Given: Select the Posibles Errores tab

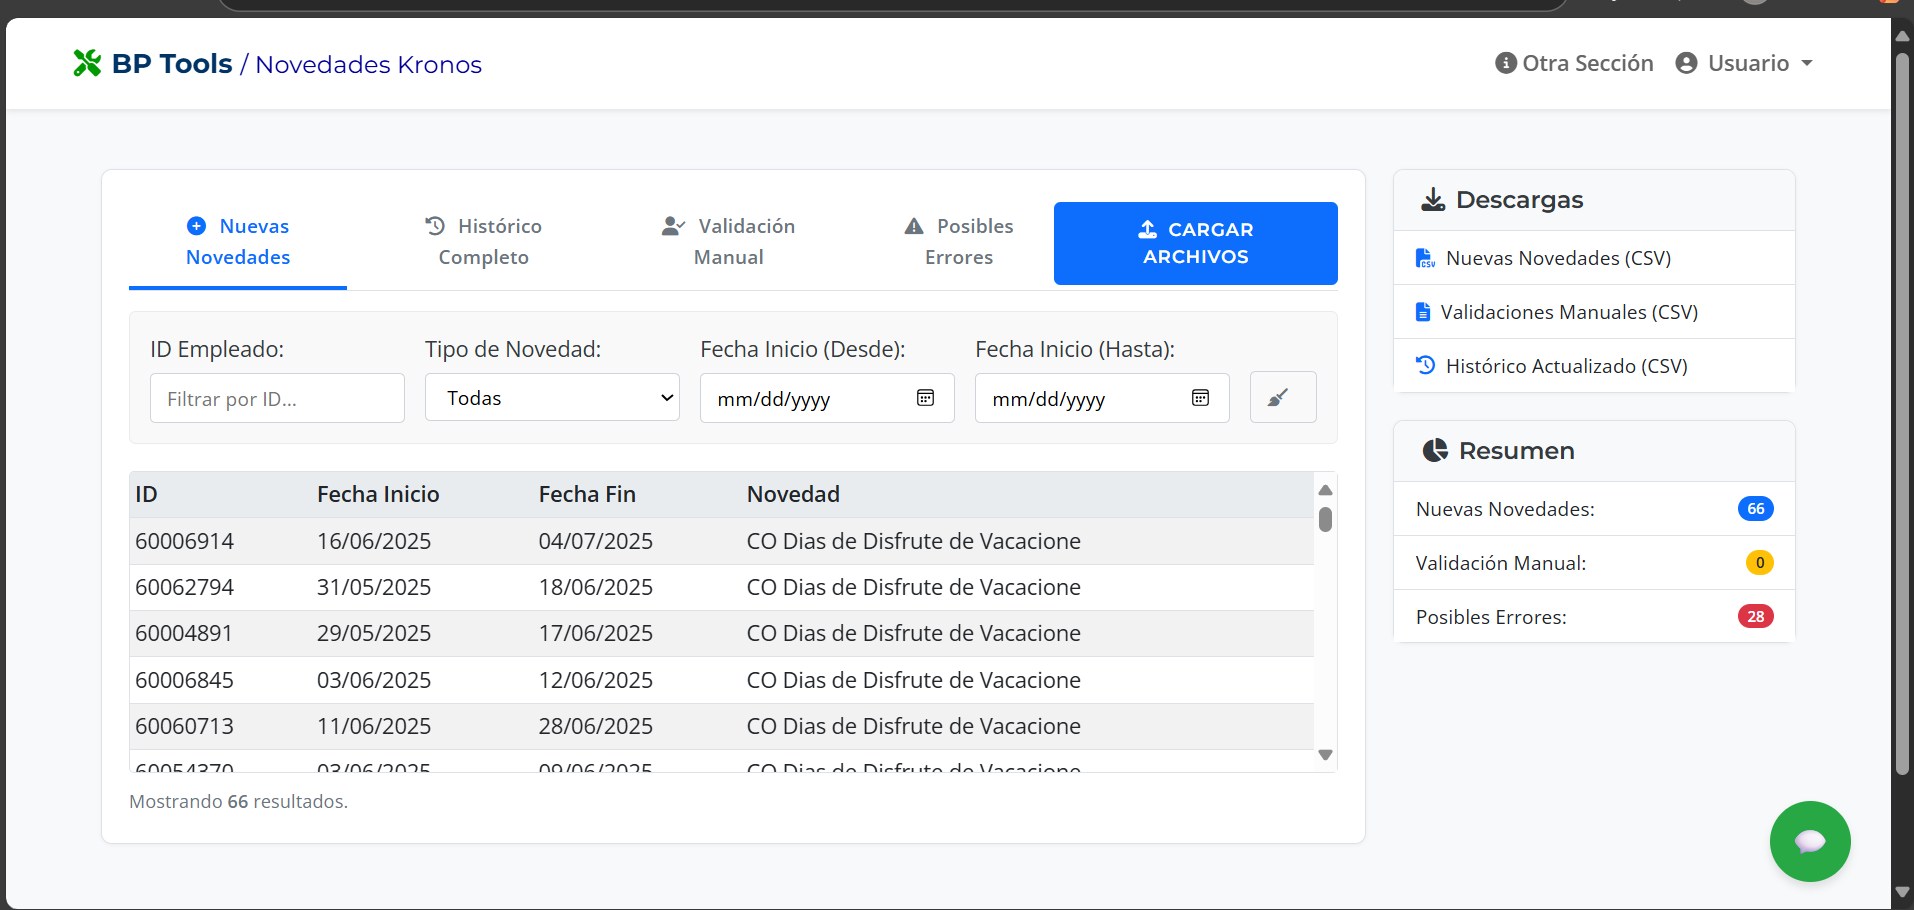Looking at the screenshot, I should tap(958, 241).
